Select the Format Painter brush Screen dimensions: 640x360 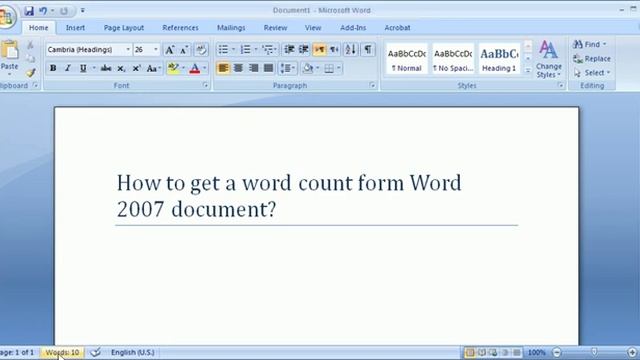31,73
